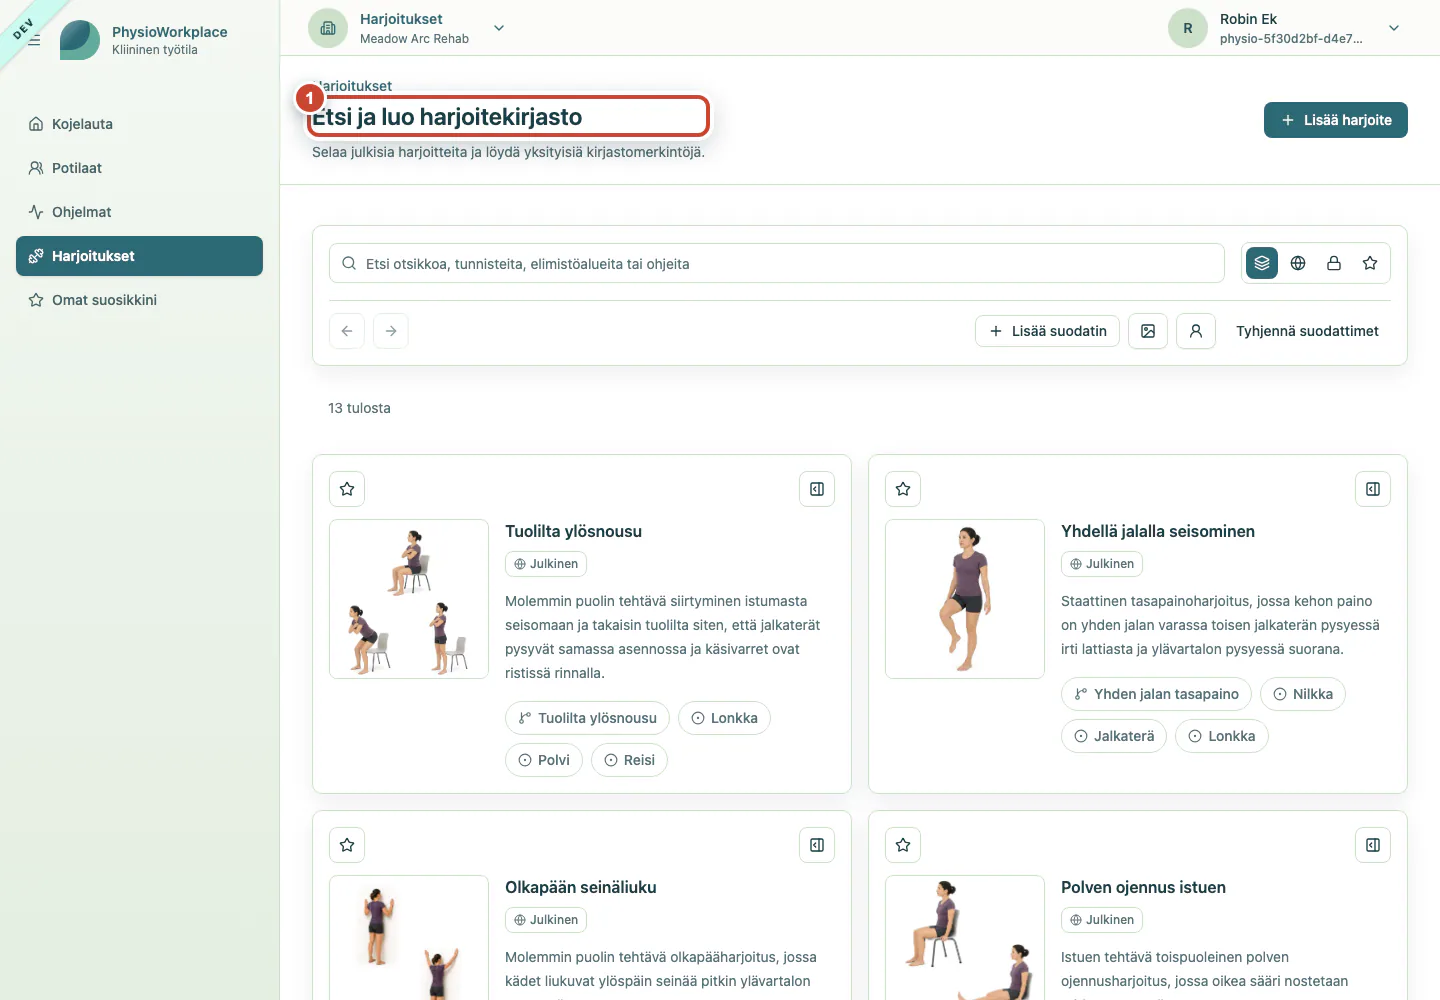Image resolution: width=1440 pixels, height=1000 pixels.
Task: Open the Robin Ek user menu chevron
Action: coord(1394,28)
